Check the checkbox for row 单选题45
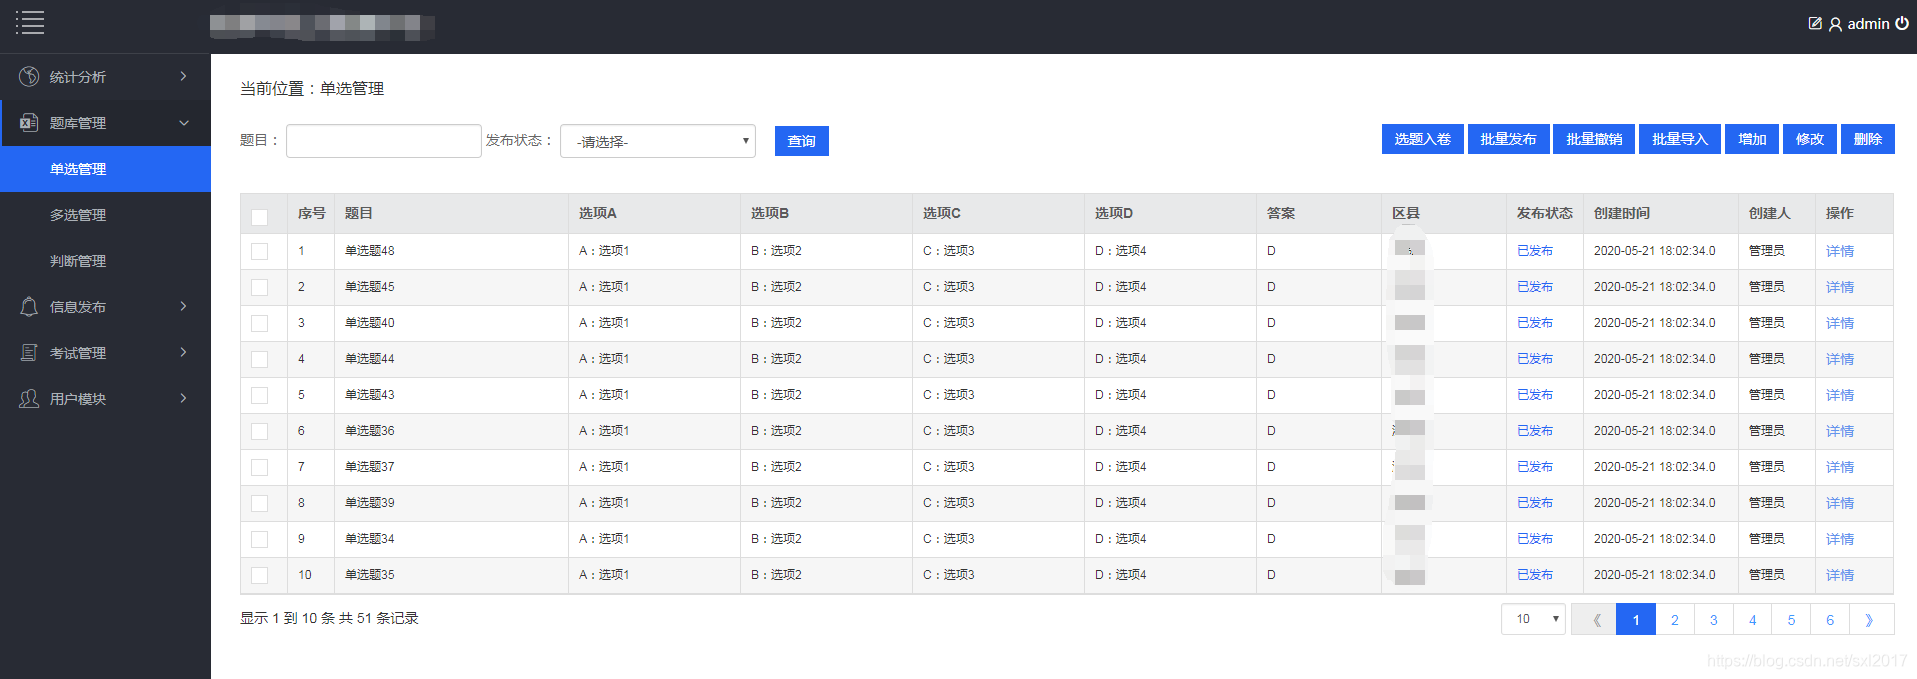The width and height of the screenshot is (1917, 679). pyautogui.click(x=260, y=287)
